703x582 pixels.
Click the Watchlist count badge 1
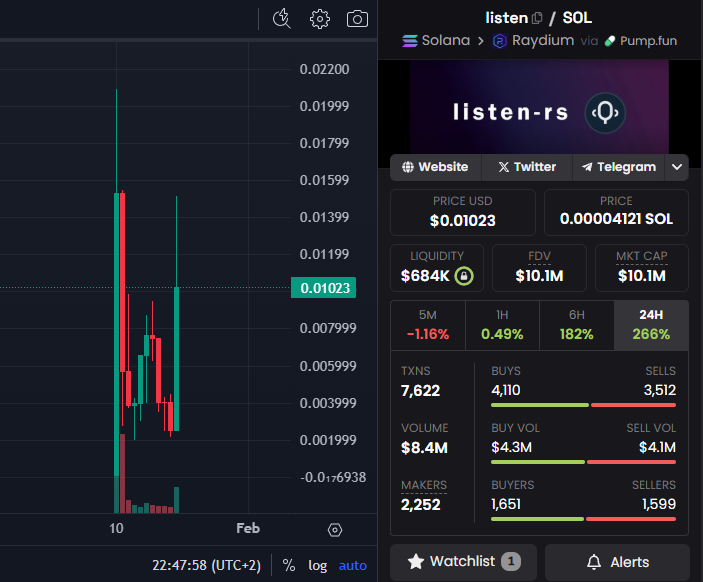coord(511,561)
